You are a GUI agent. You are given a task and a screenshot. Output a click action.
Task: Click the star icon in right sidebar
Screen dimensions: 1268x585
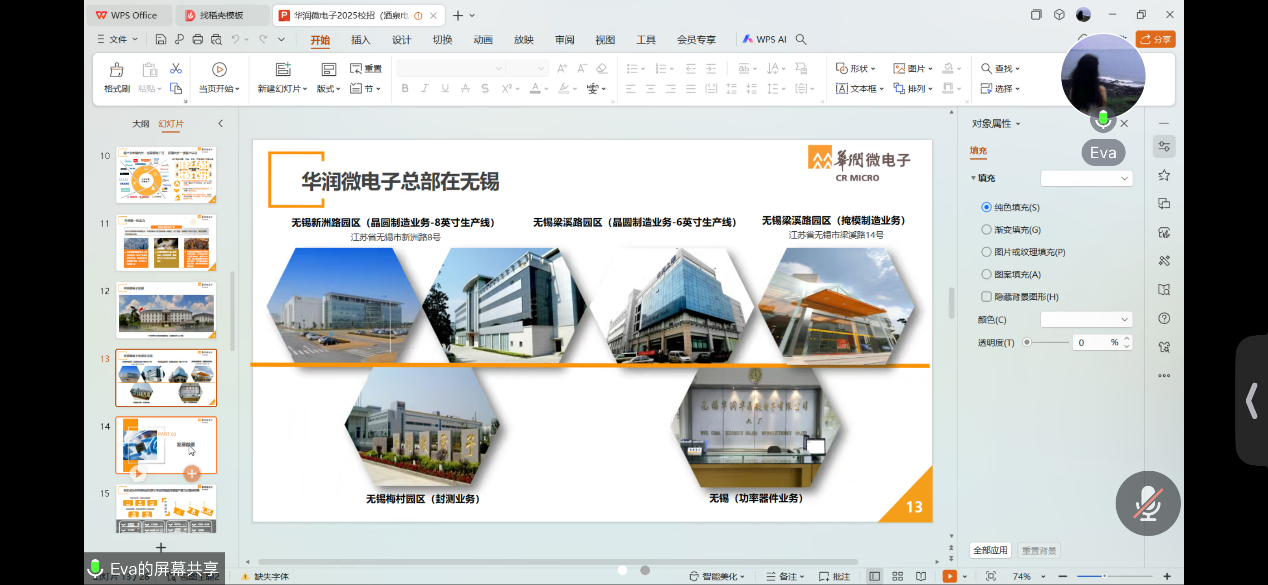pyautogui.click(x=1164, y=175)
